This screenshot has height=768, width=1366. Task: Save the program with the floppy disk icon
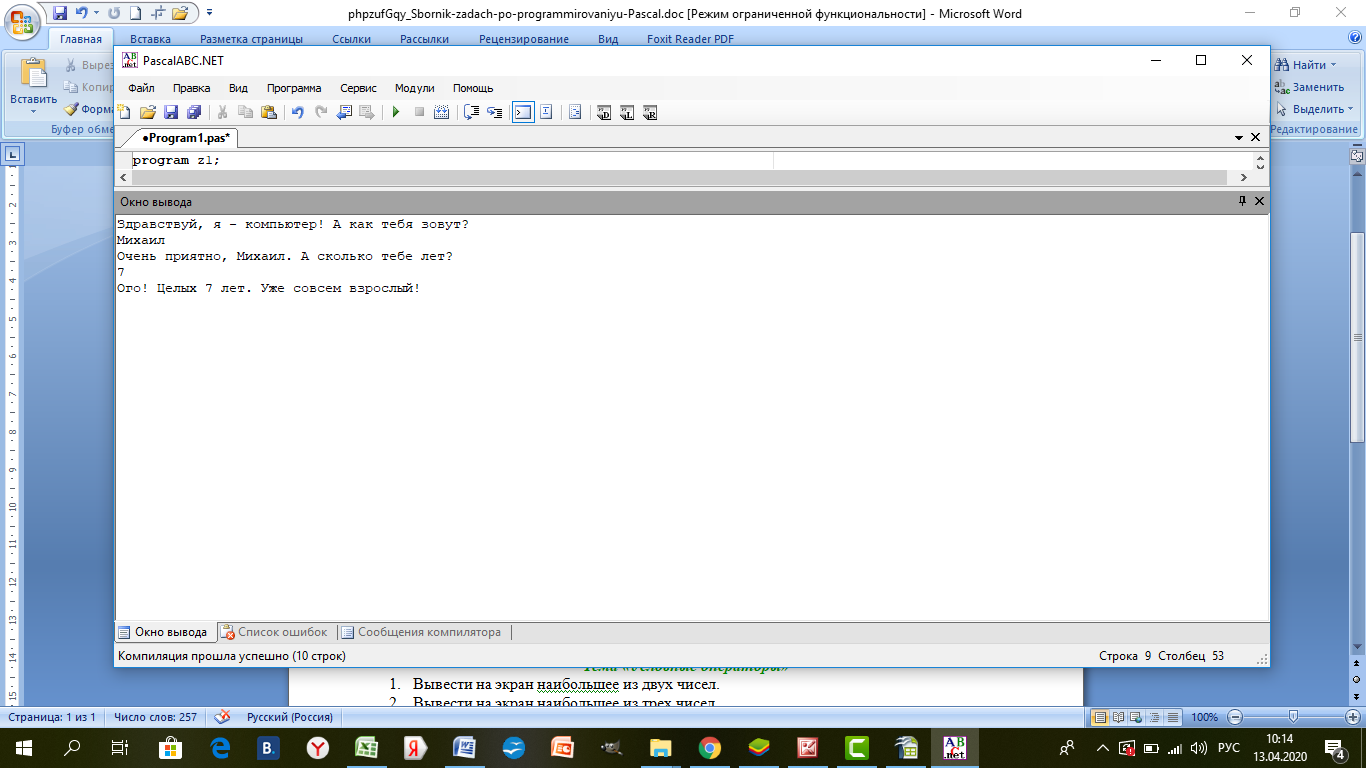pos(171,112)
